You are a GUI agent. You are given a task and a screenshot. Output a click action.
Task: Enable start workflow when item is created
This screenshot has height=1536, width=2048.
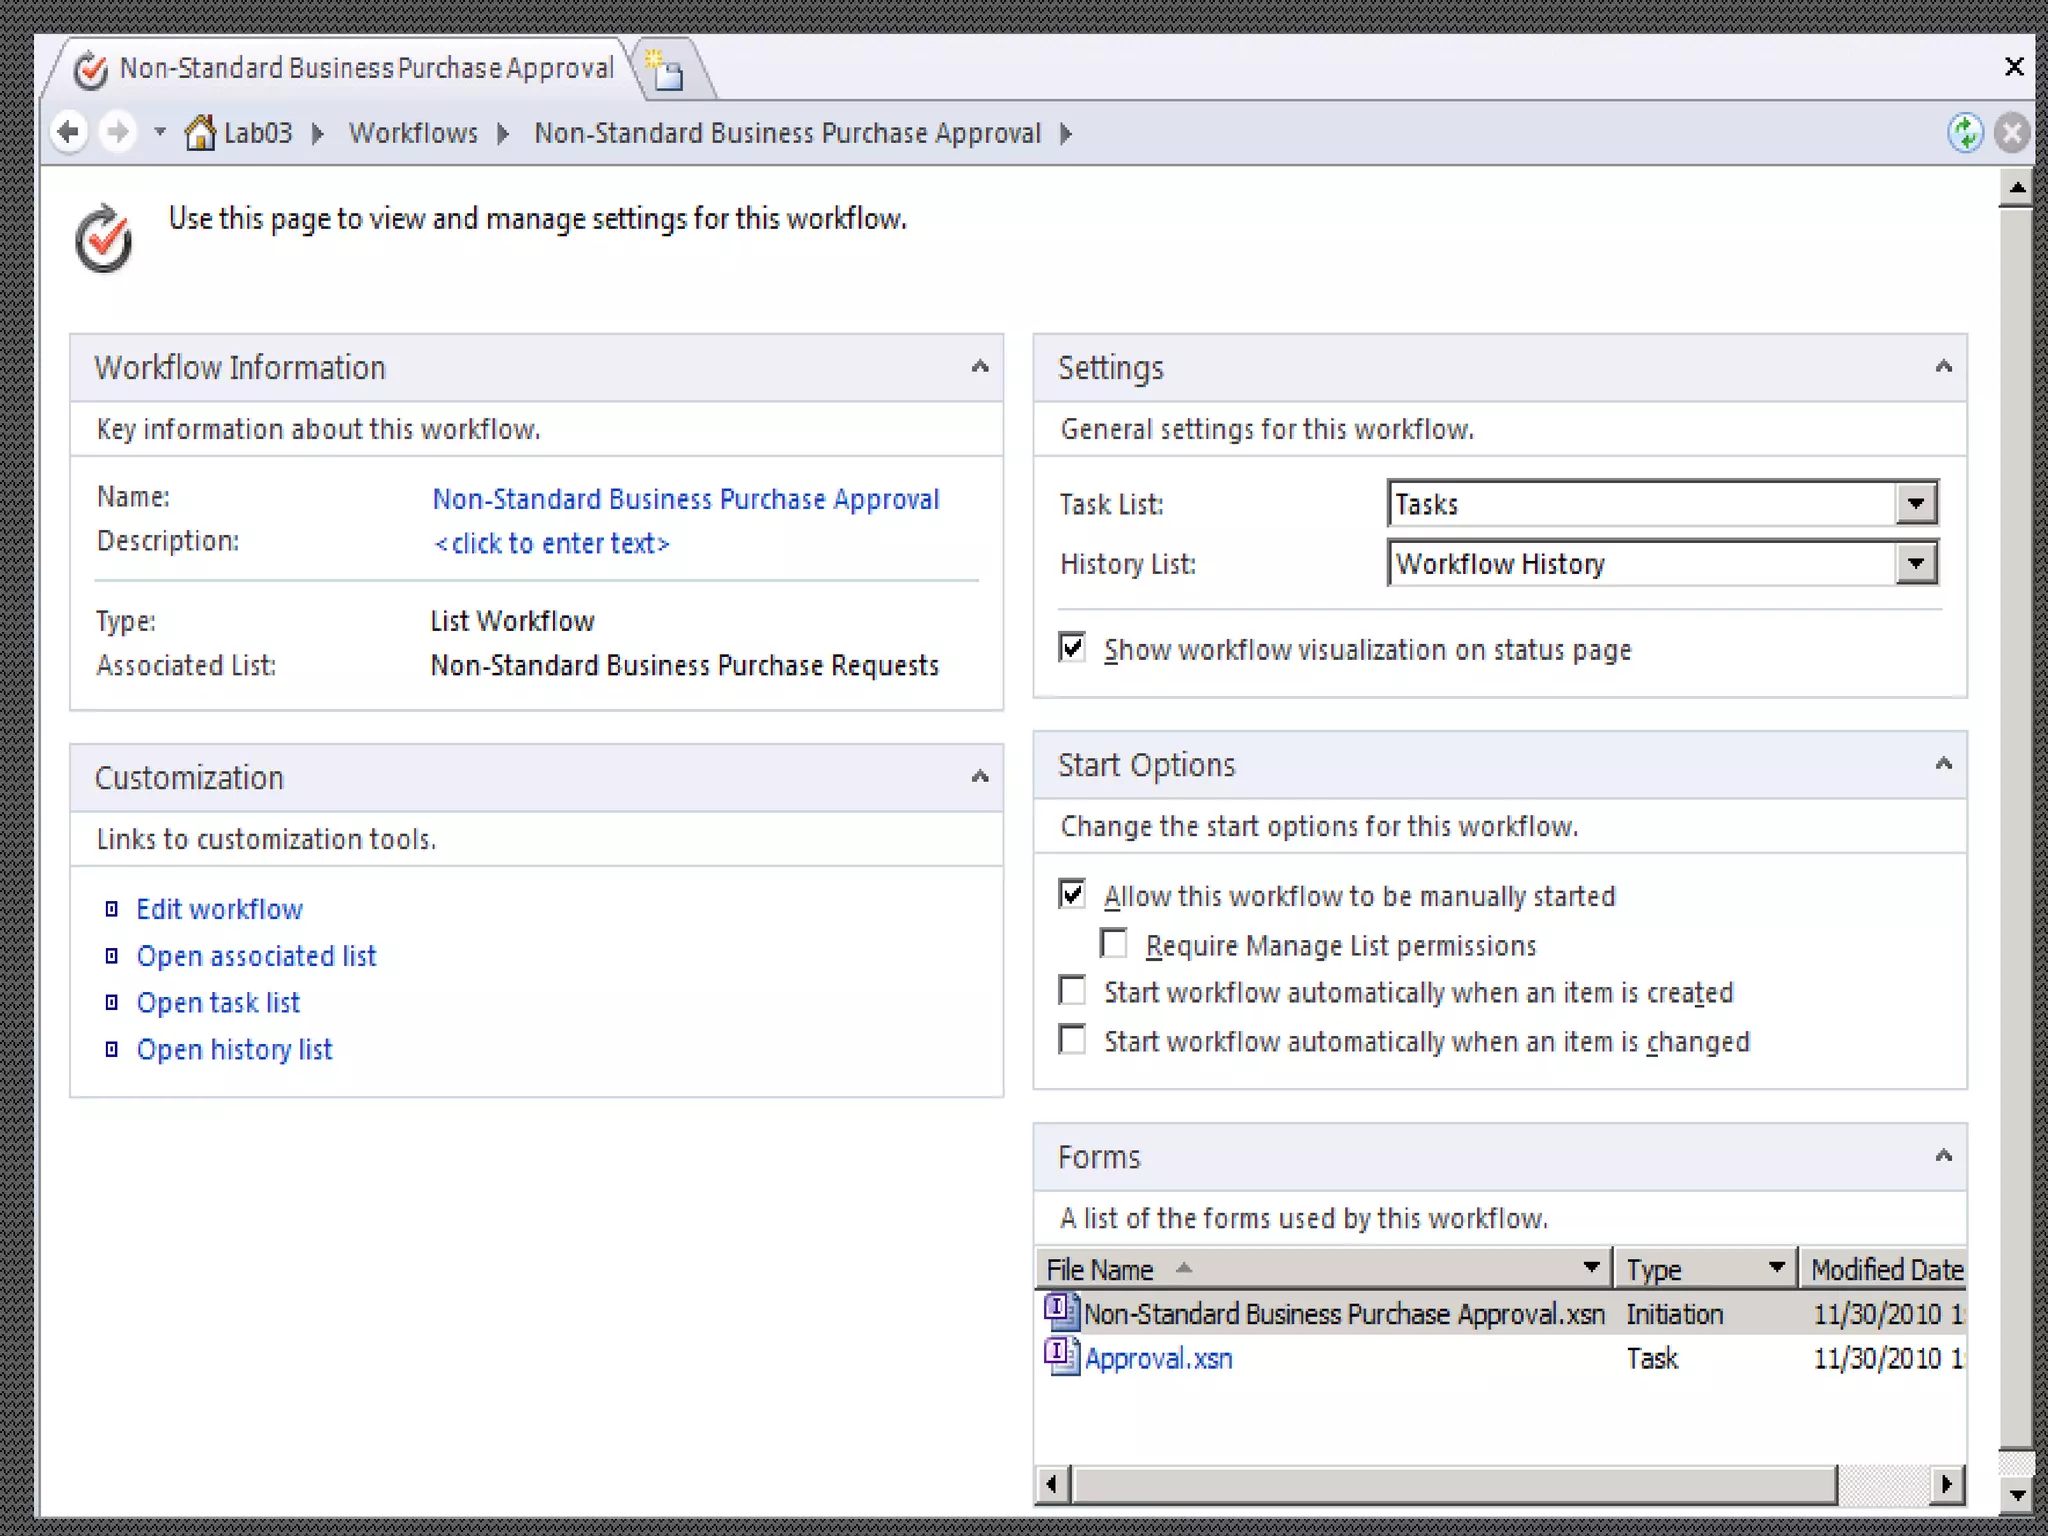[1072, 991]
